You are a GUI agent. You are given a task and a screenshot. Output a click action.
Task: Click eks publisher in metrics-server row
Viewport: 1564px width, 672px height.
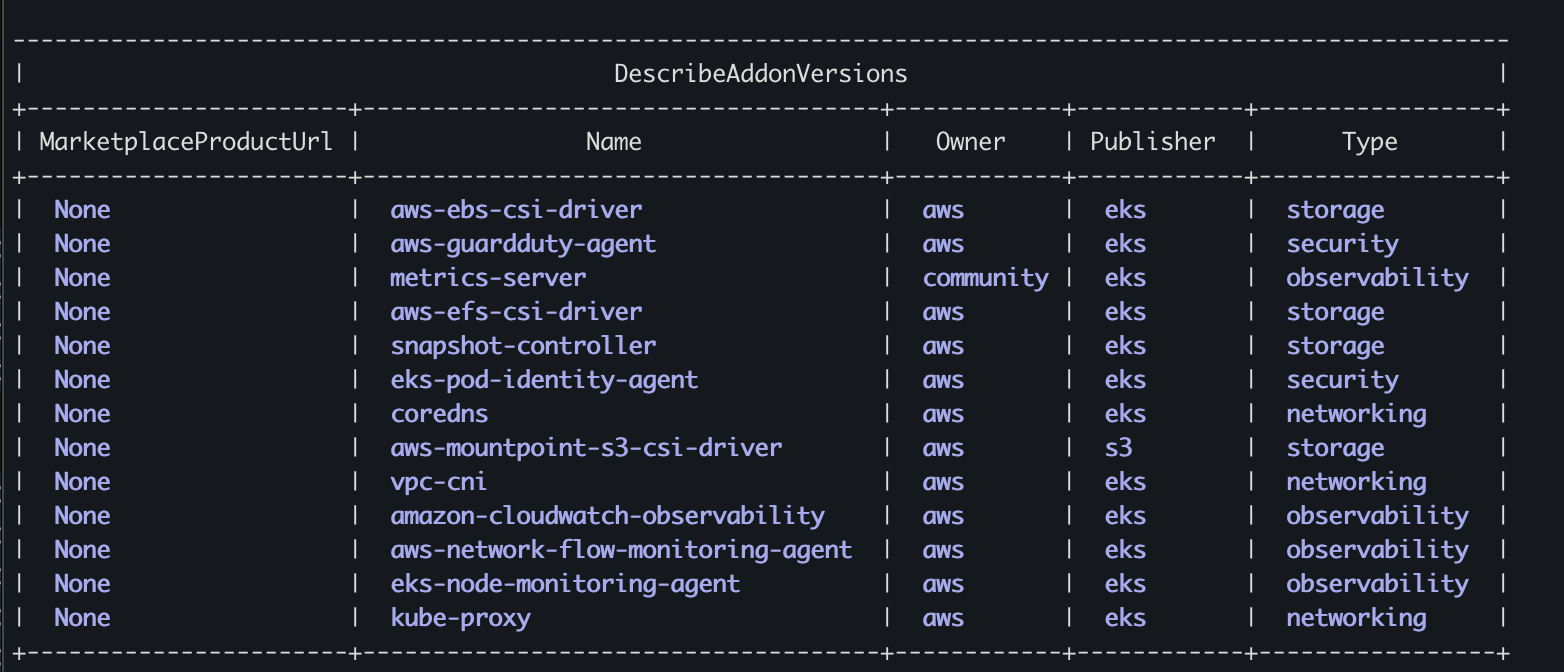coord(1125,278)
